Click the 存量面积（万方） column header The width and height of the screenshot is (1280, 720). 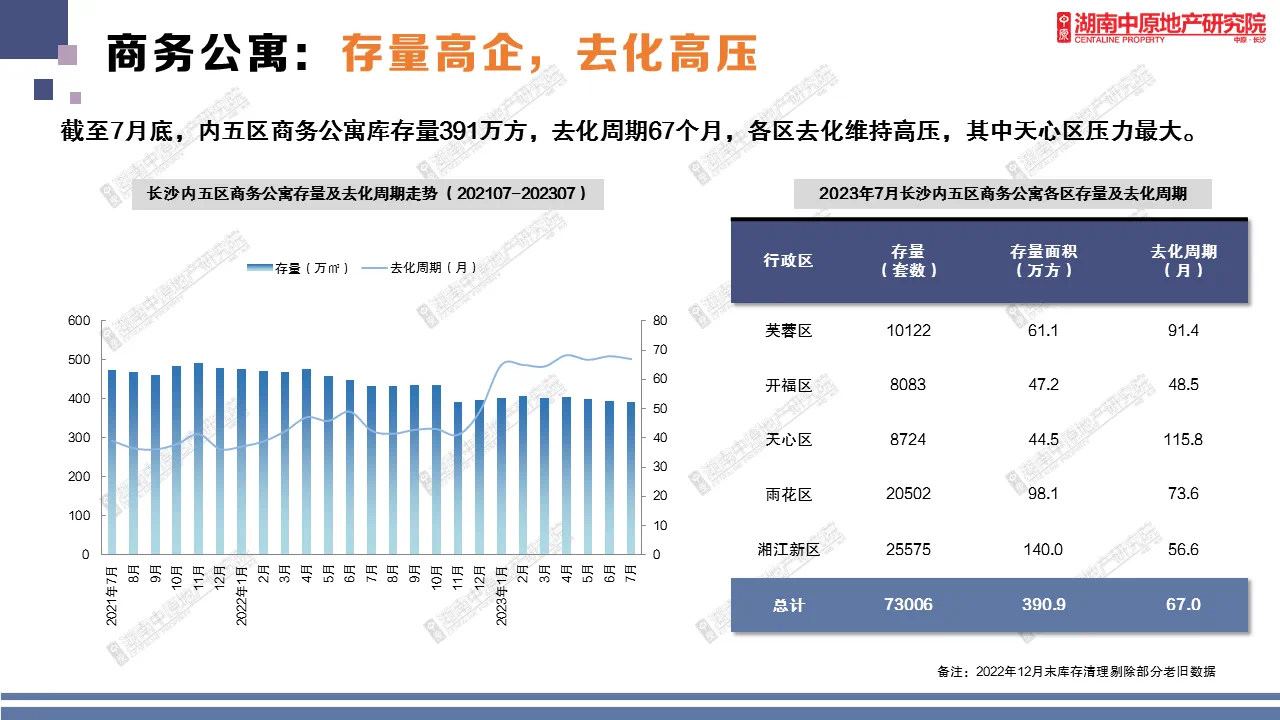[1043, 261]
